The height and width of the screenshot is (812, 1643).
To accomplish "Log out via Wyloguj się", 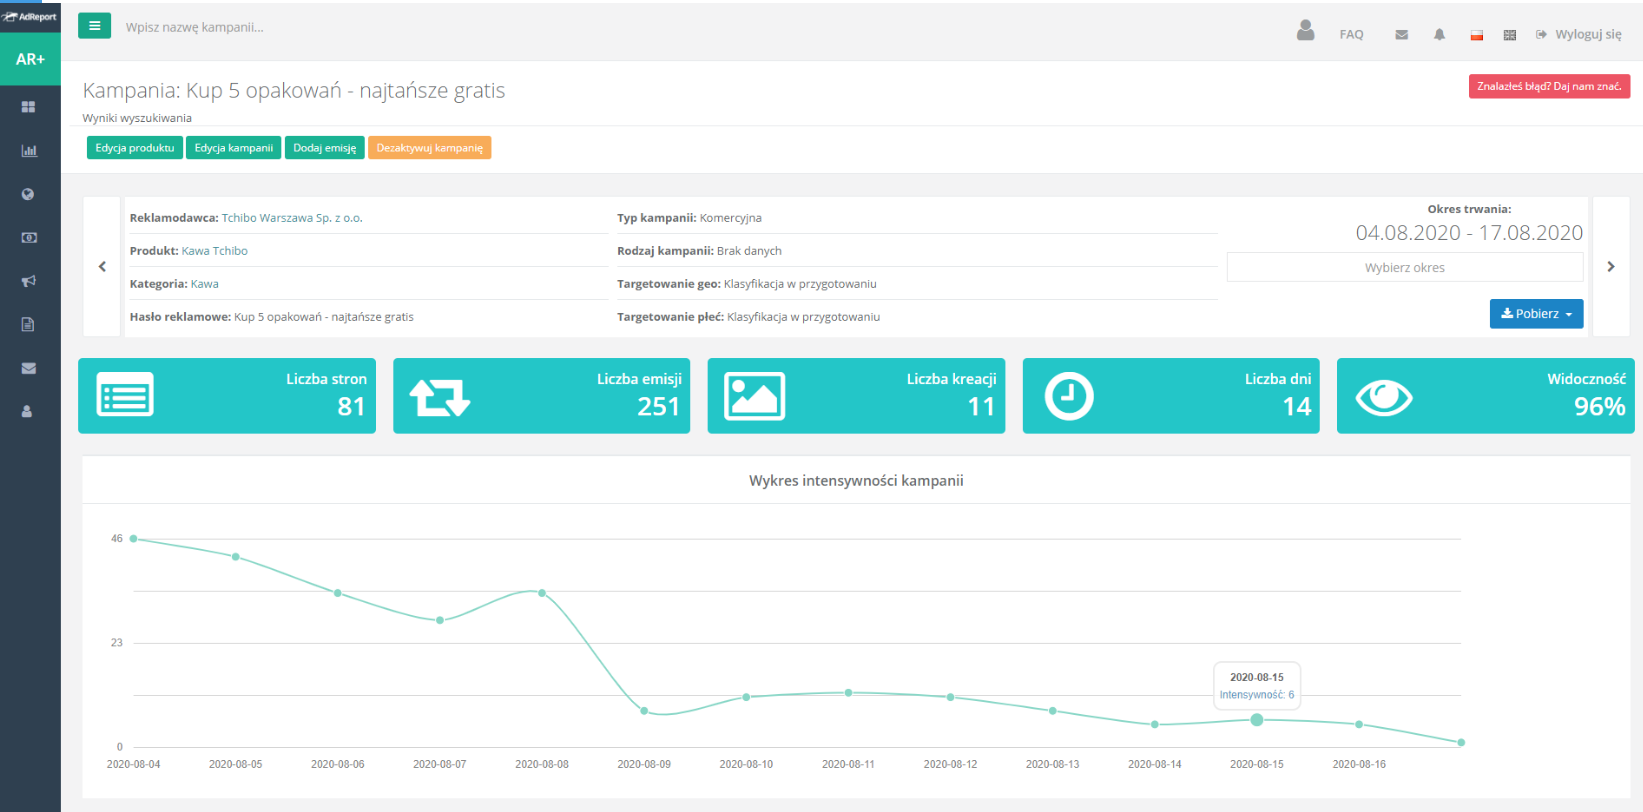I will point(1579,34).
